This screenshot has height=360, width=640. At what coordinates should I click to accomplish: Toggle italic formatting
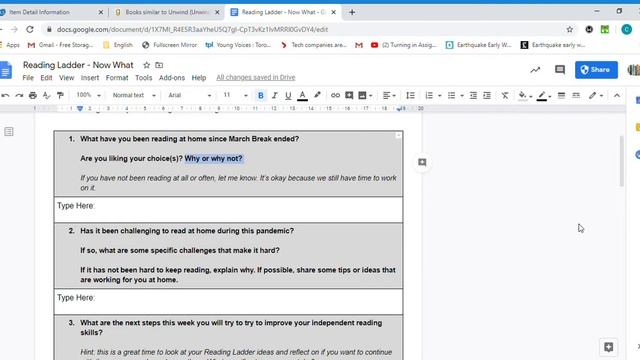coord(274,96)
